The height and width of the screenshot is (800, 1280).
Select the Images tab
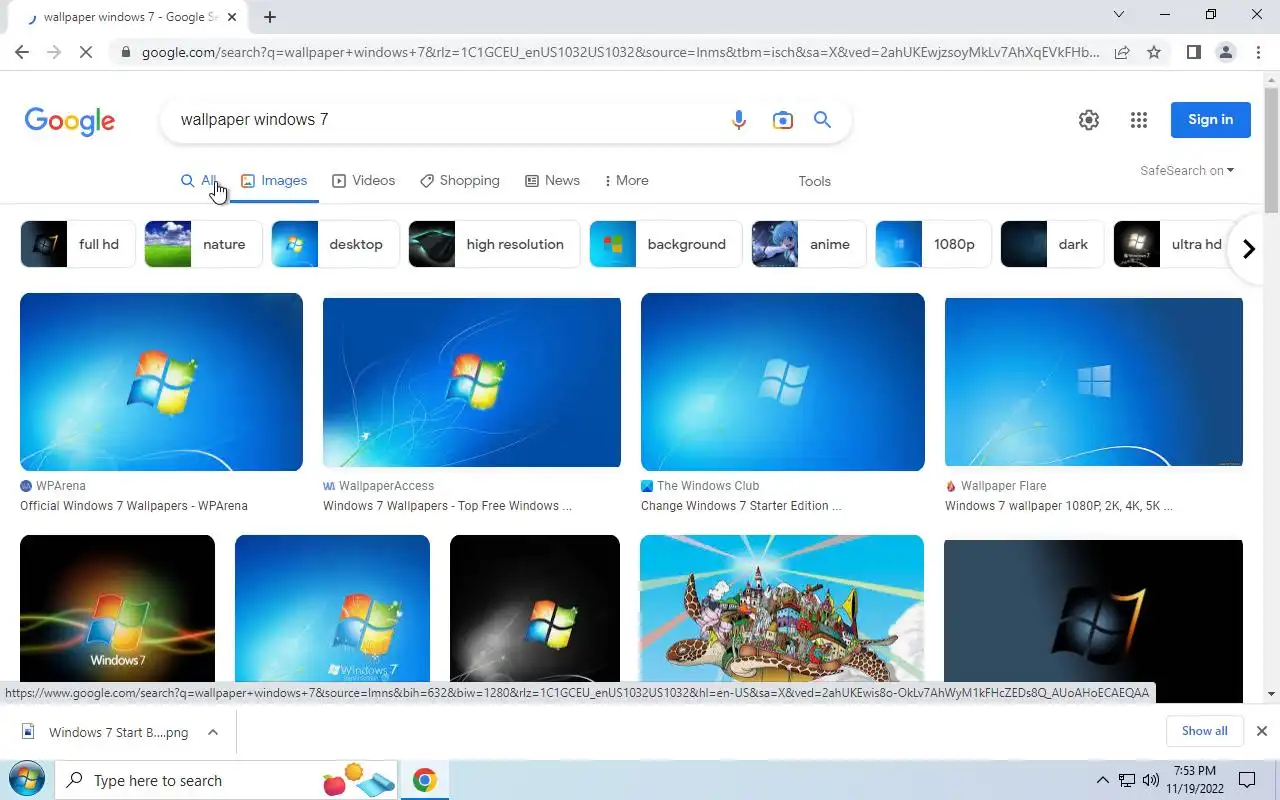(274, 181)
